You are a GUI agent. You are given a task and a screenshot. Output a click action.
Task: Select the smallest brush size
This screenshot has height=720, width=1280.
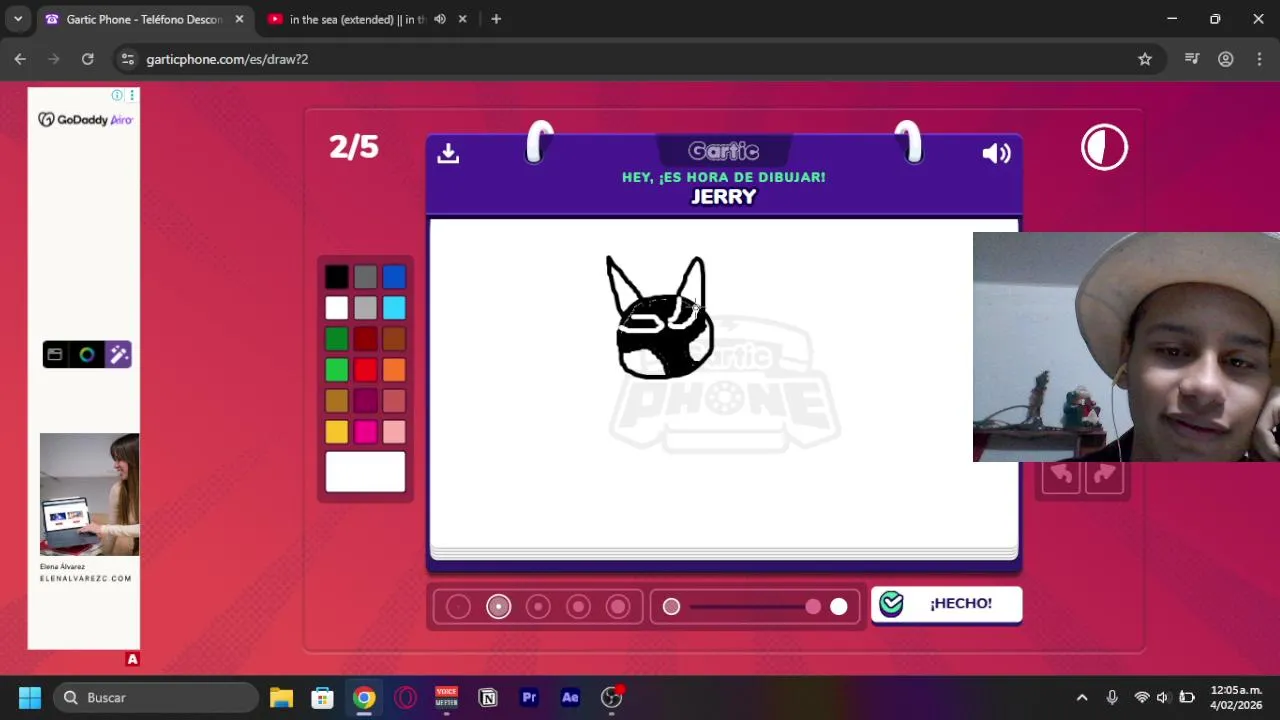[x=458, y=607]
